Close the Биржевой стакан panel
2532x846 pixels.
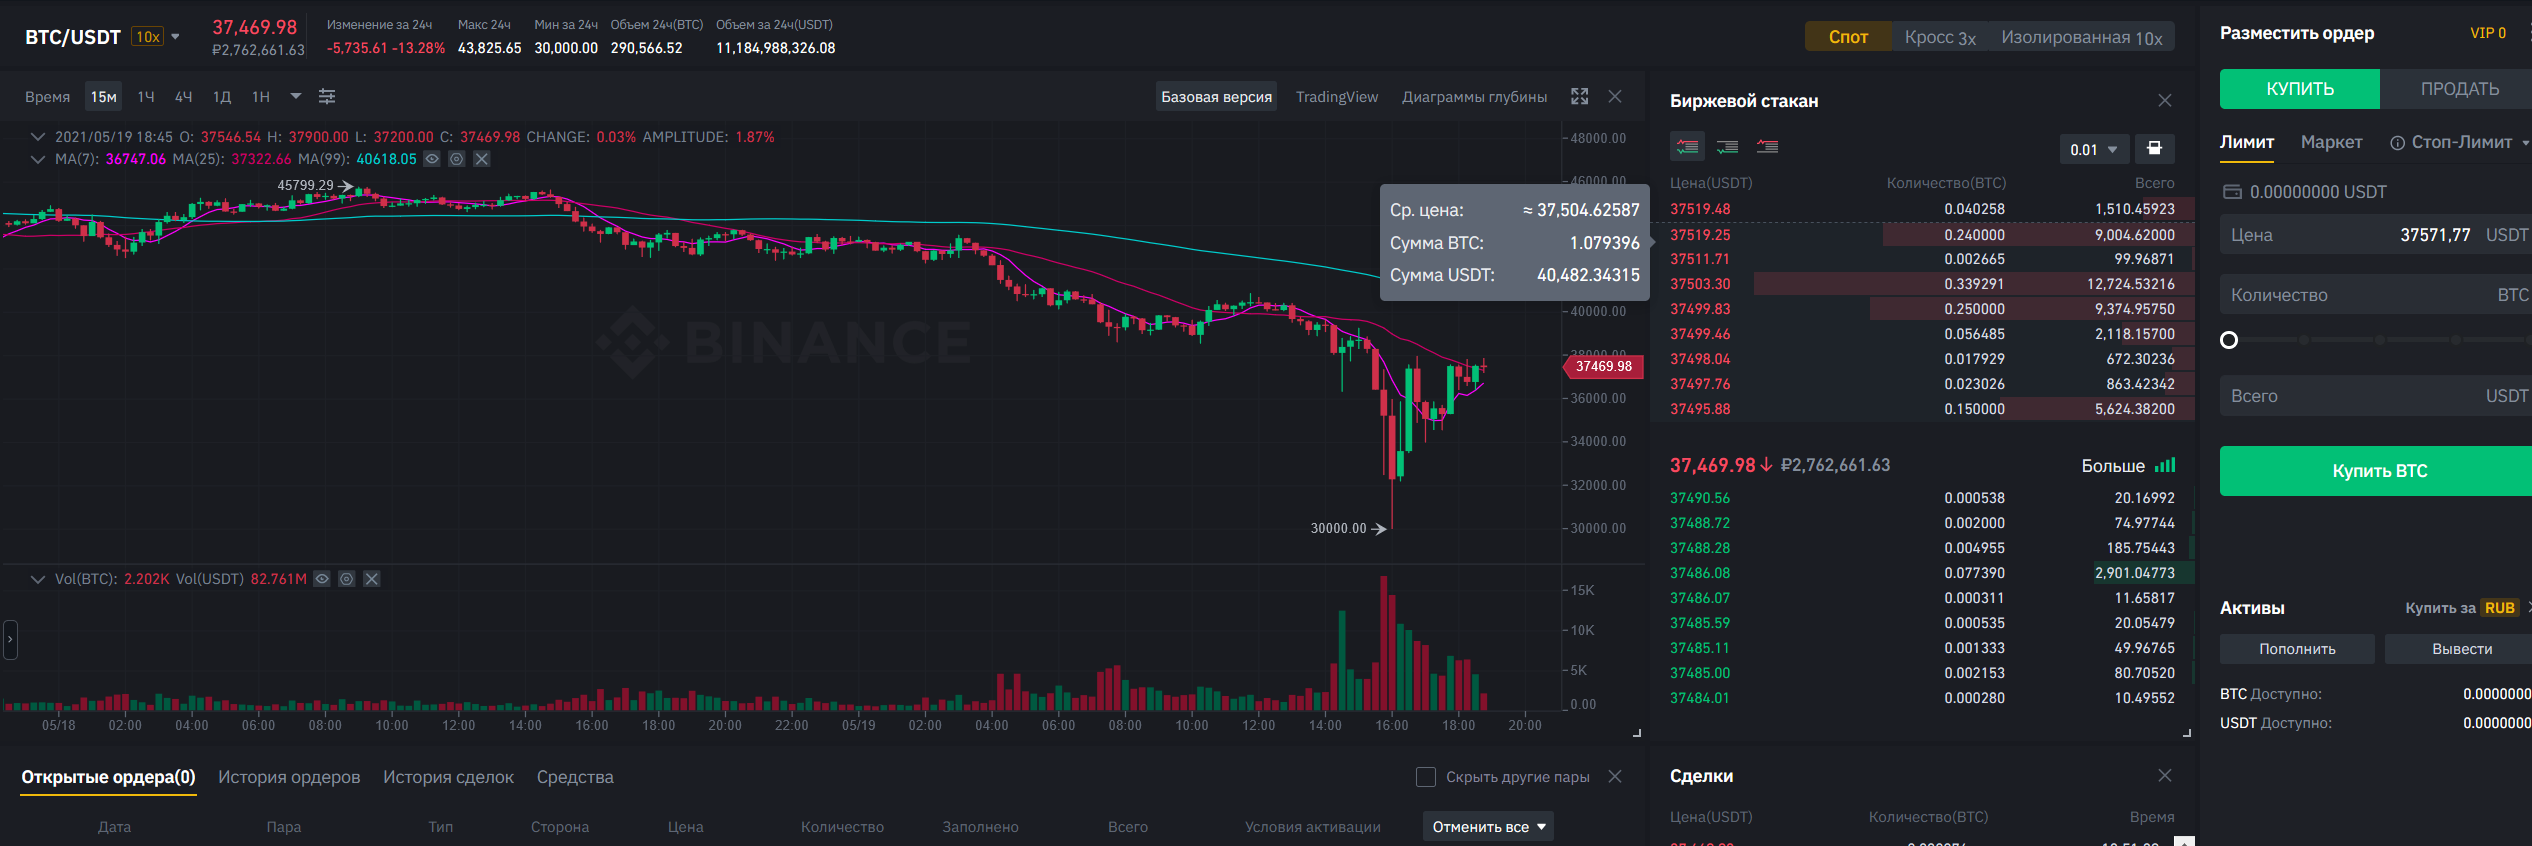click(x=2164, y=100)
